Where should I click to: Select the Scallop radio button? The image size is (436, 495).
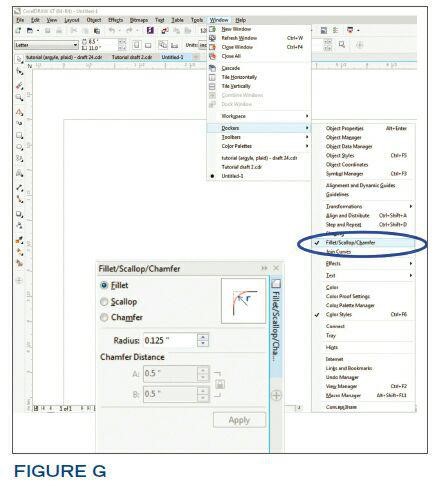tap(104, 302)
